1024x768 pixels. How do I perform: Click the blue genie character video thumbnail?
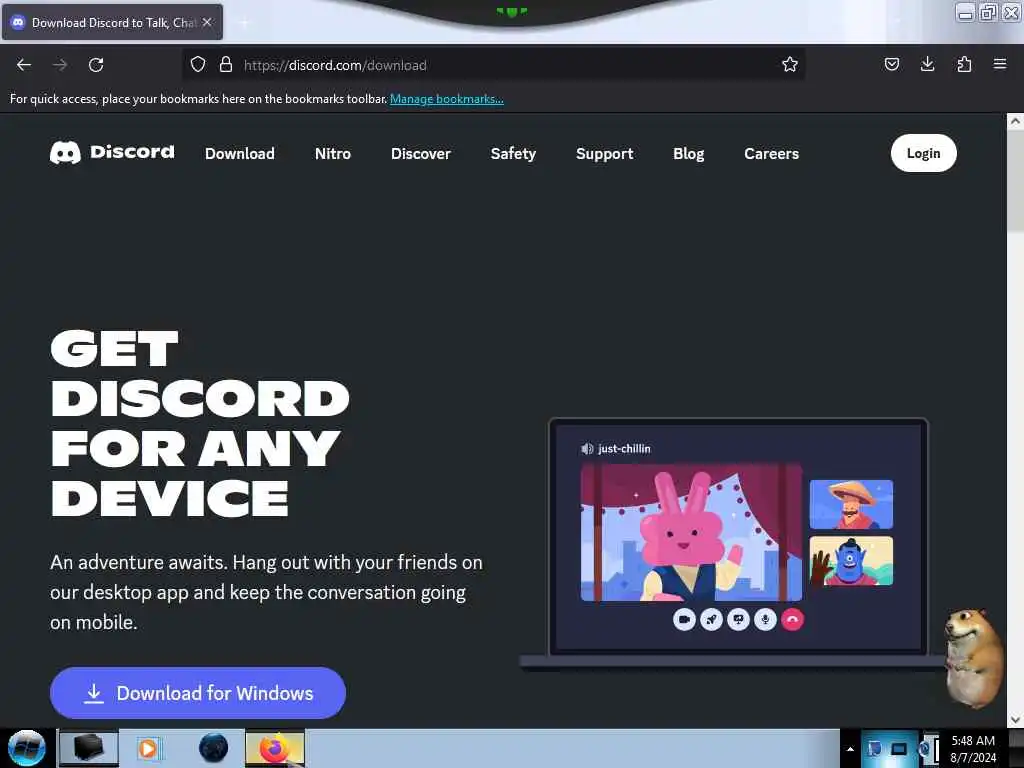pos(851,561)
